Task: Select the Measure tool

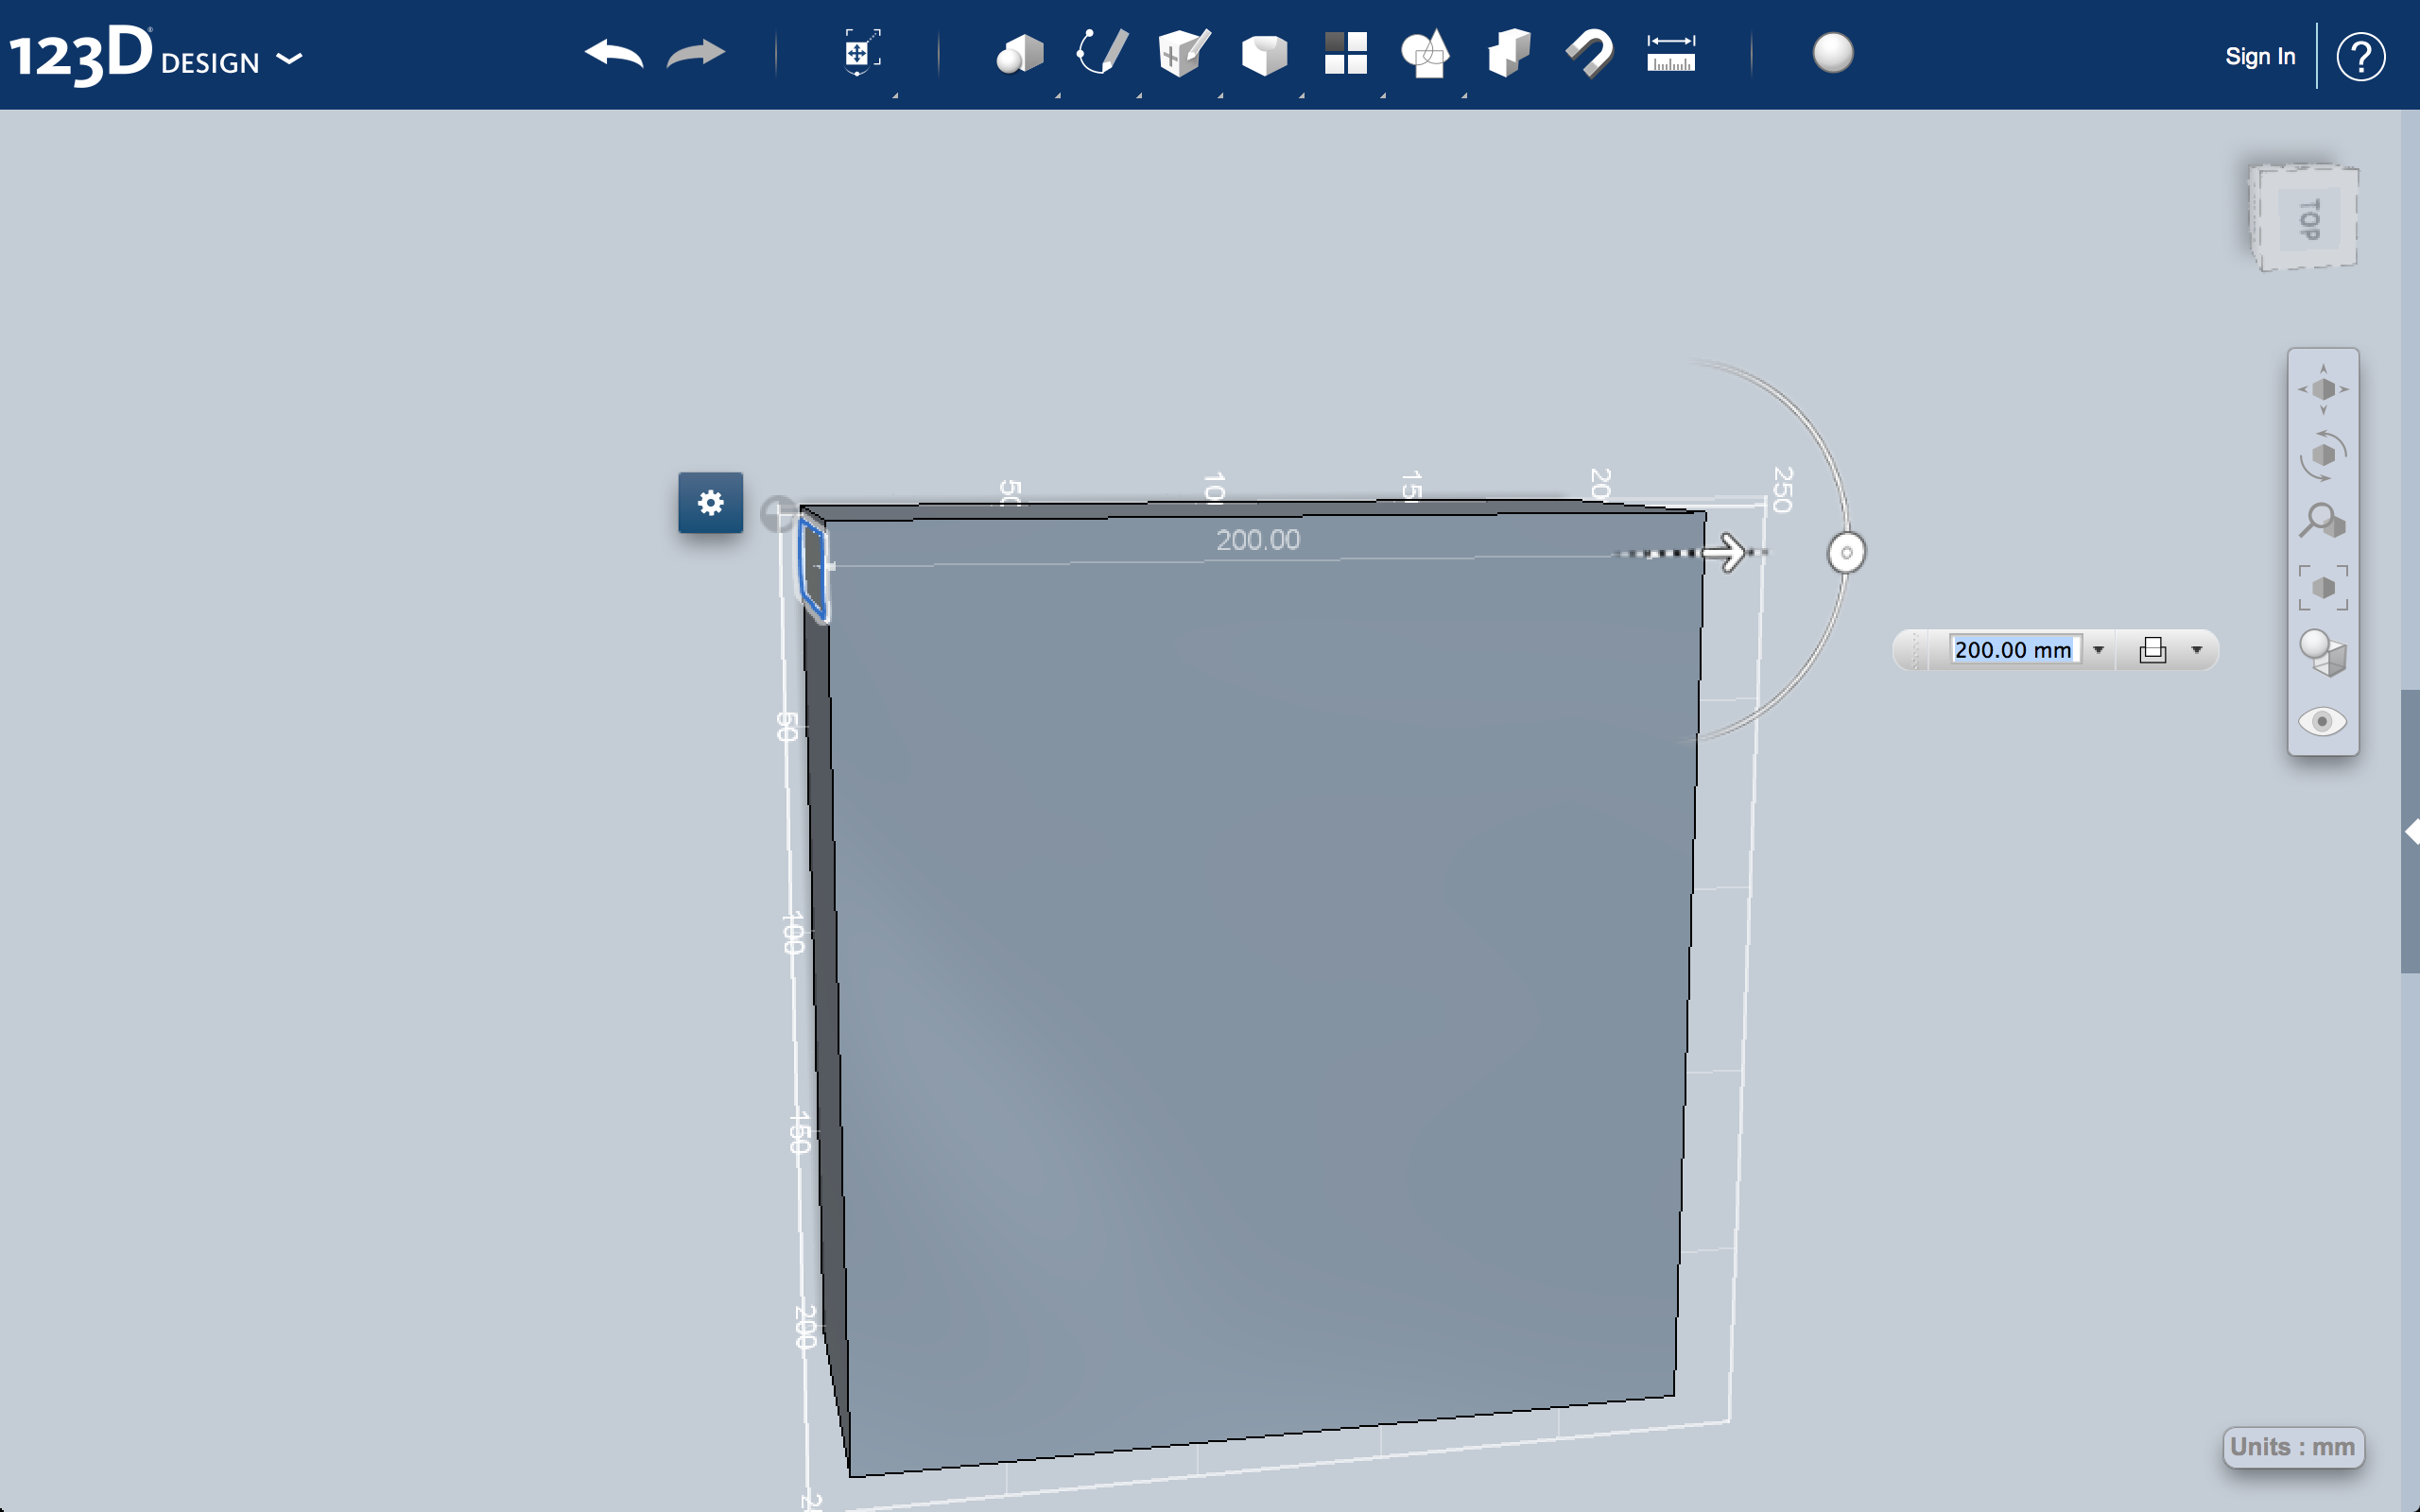Action: point(1671,55)
